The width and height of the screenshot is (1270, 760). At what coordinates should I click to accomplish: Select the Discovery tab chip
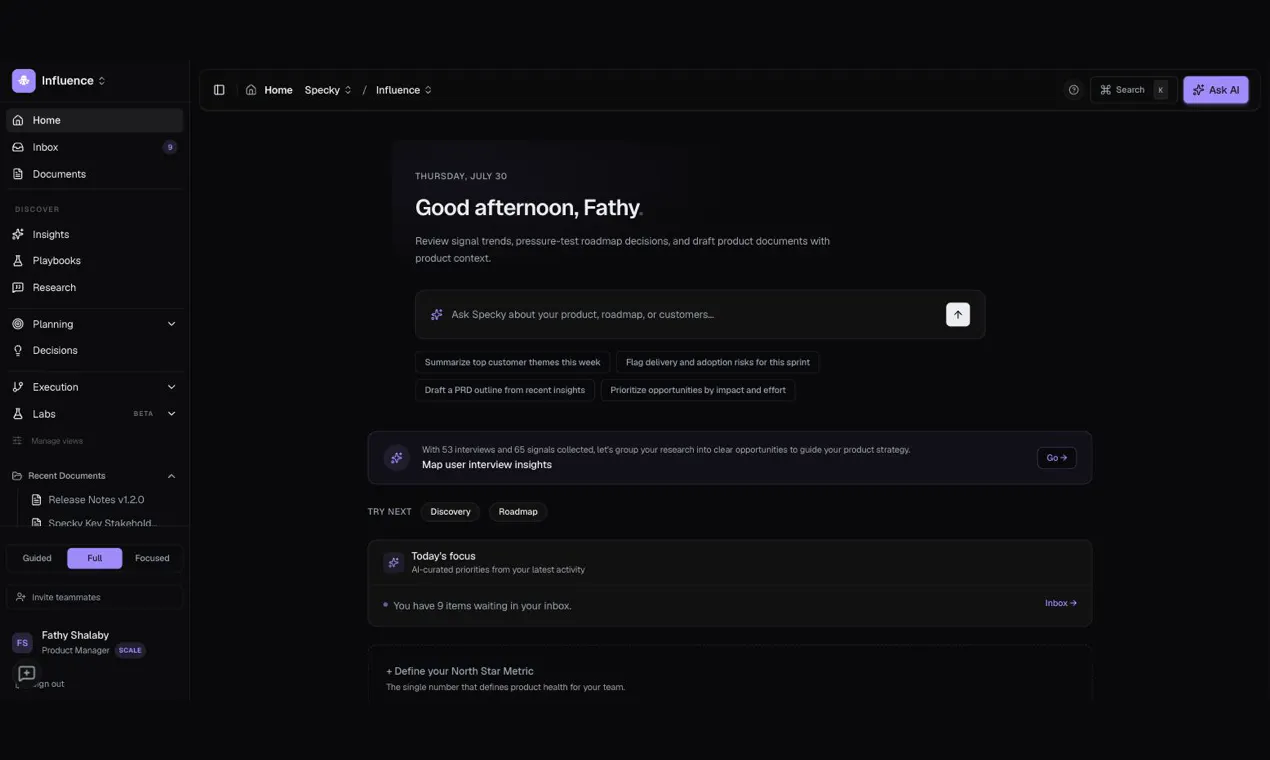point(450,512)
